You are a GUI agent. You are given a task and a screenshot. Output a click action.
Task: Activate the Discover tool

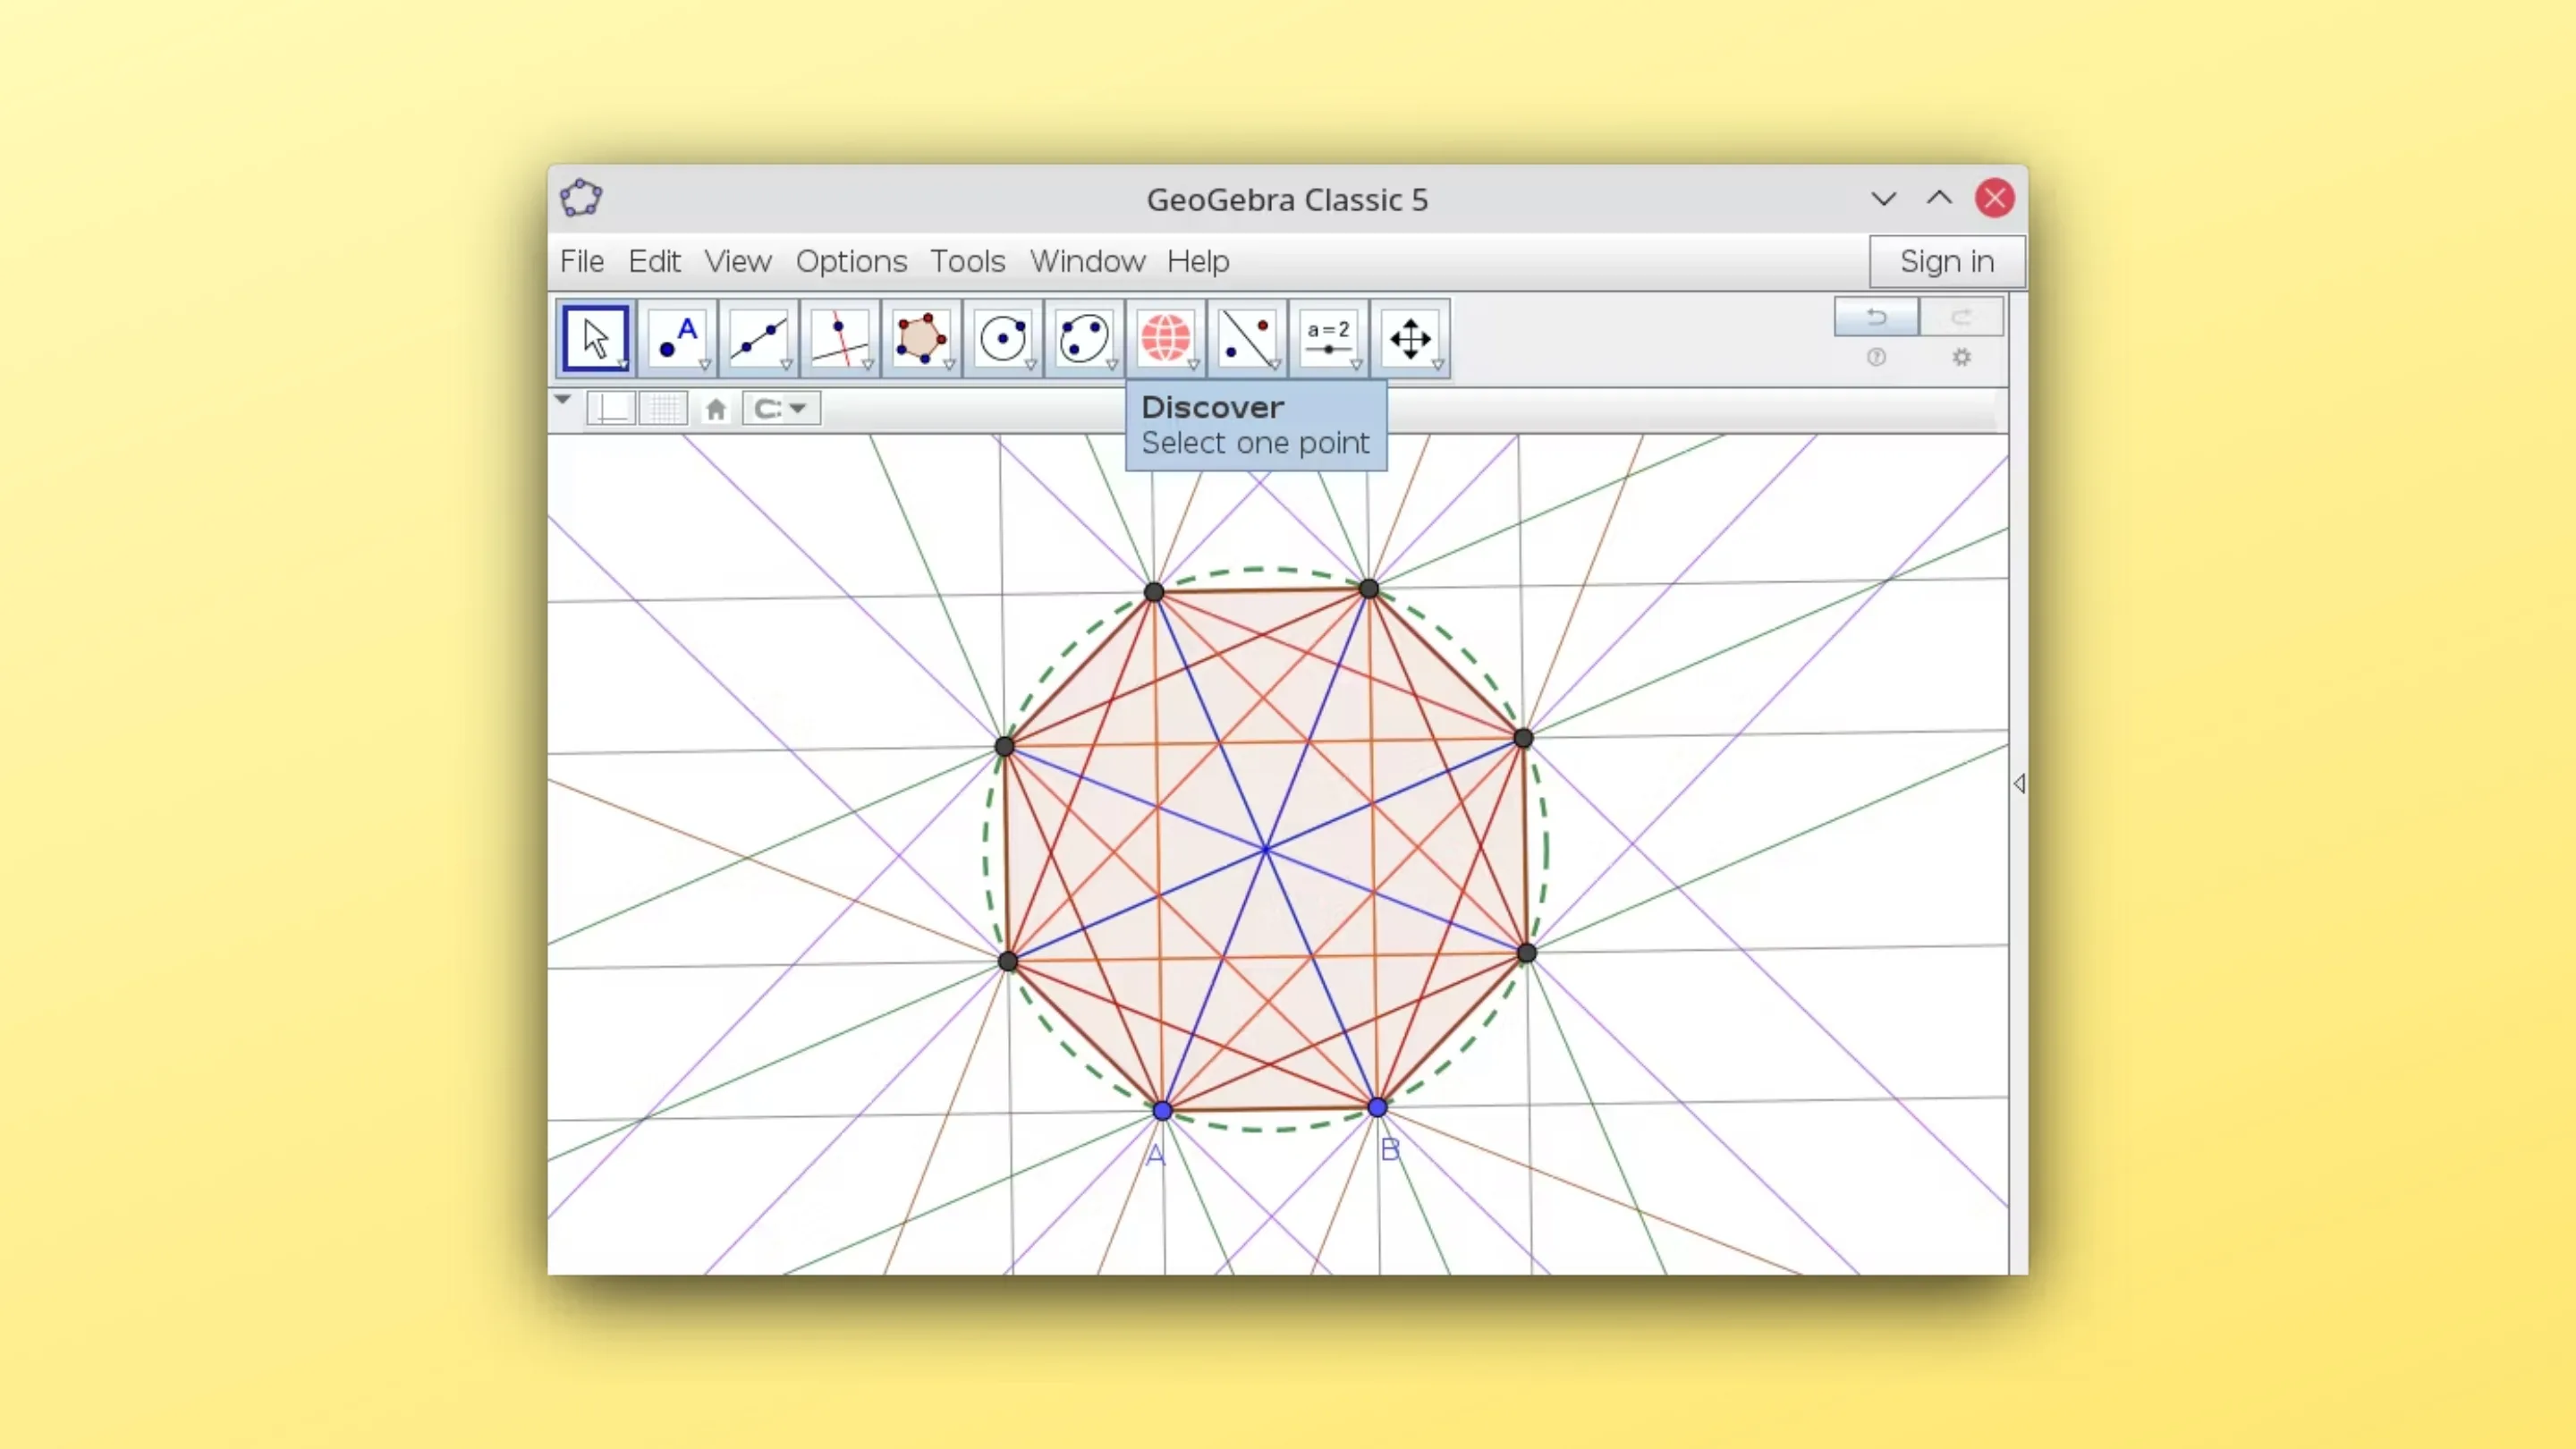[x=1166, y=338]
